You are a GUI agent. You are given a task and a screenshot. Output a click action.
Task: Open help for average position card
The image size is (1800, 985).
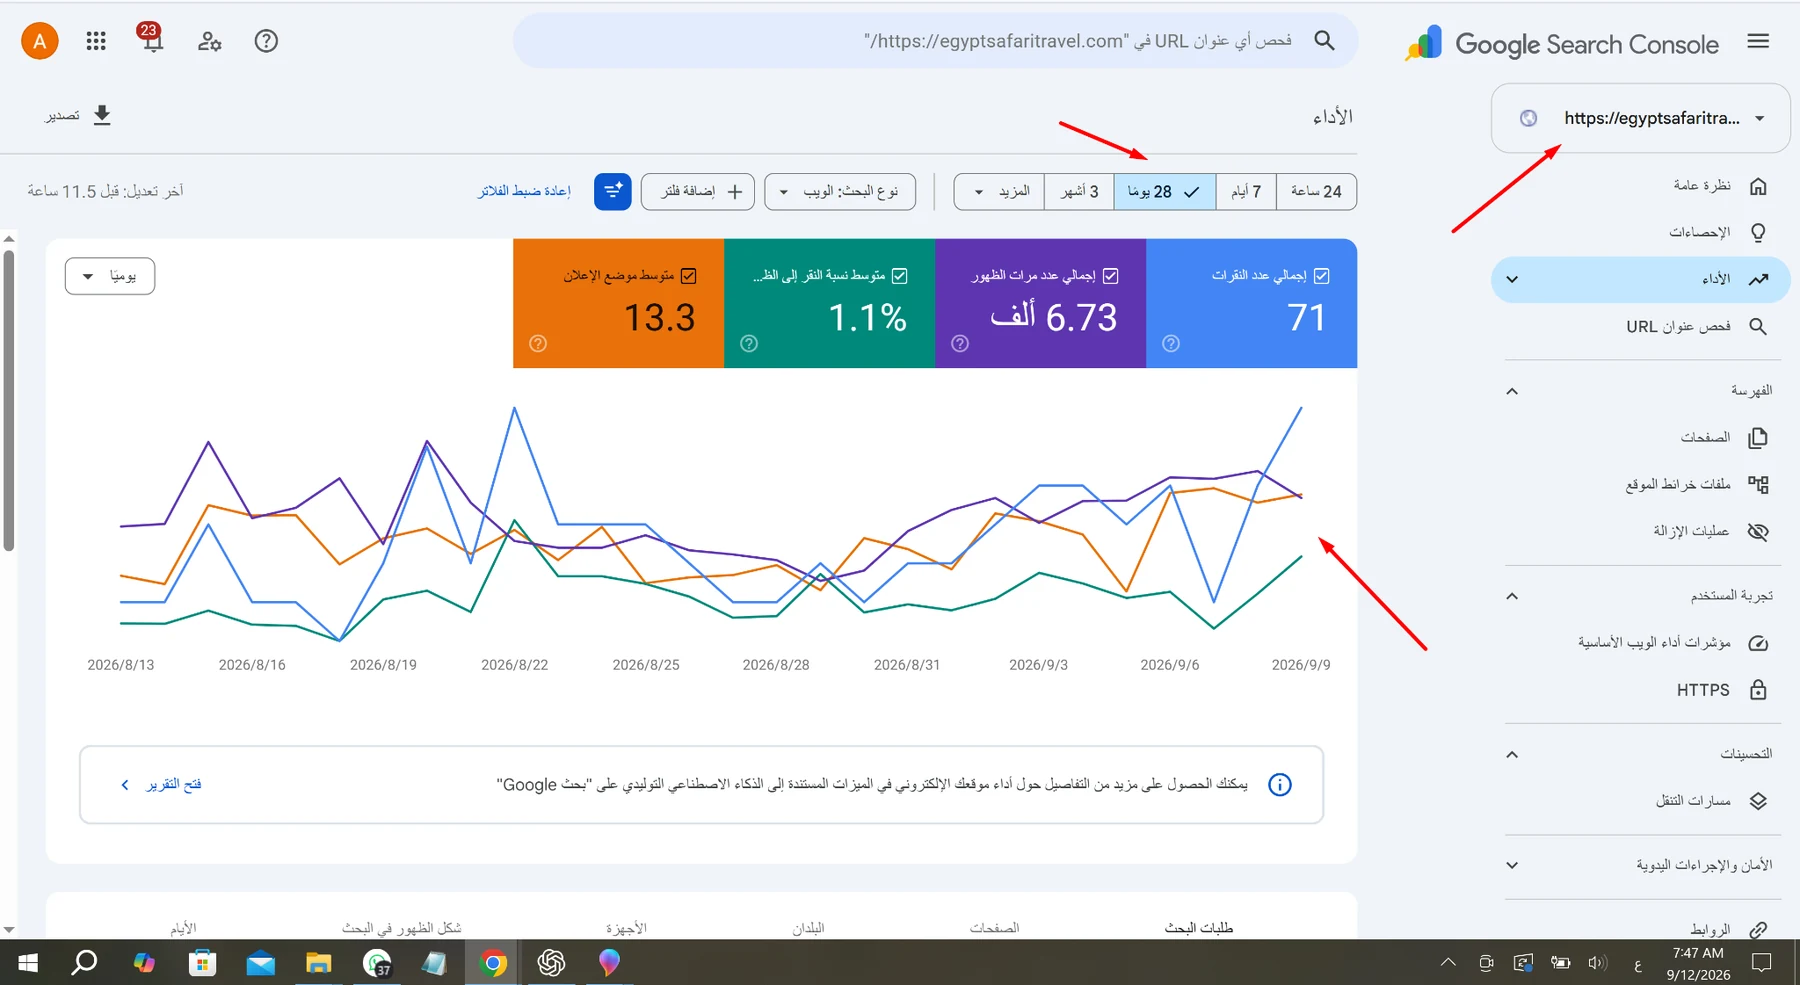[538, 343]
